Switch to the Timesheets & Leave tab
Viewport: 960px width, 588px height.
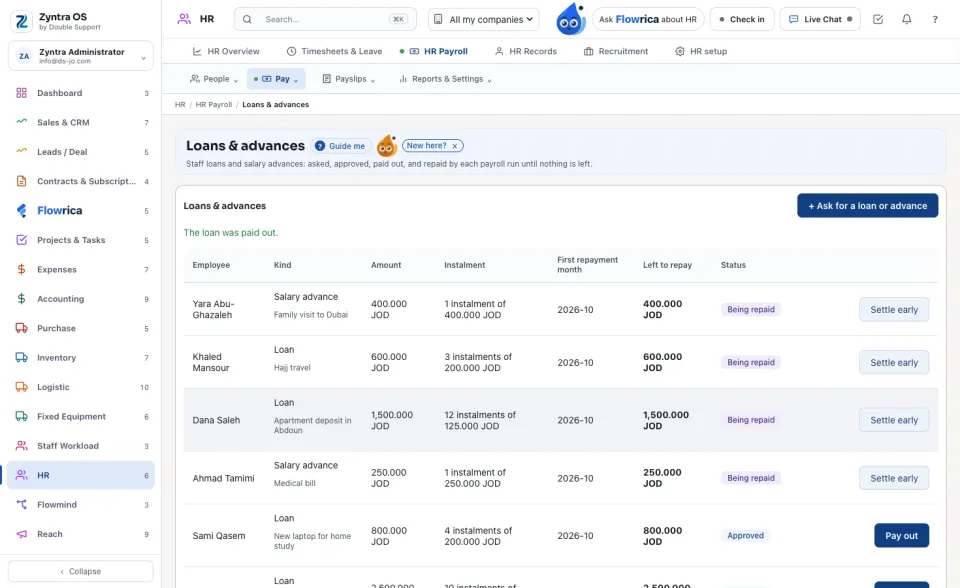334,51
